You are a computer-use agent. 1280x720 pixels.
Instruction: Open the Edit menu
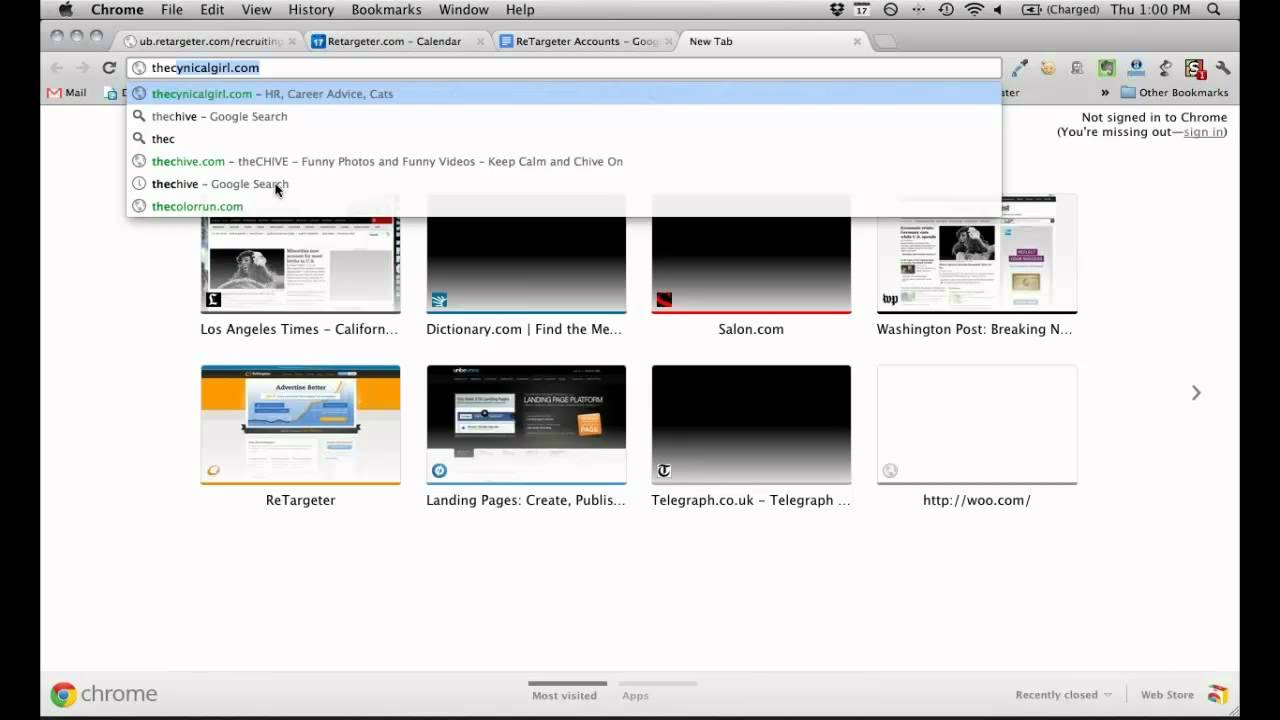212,10
